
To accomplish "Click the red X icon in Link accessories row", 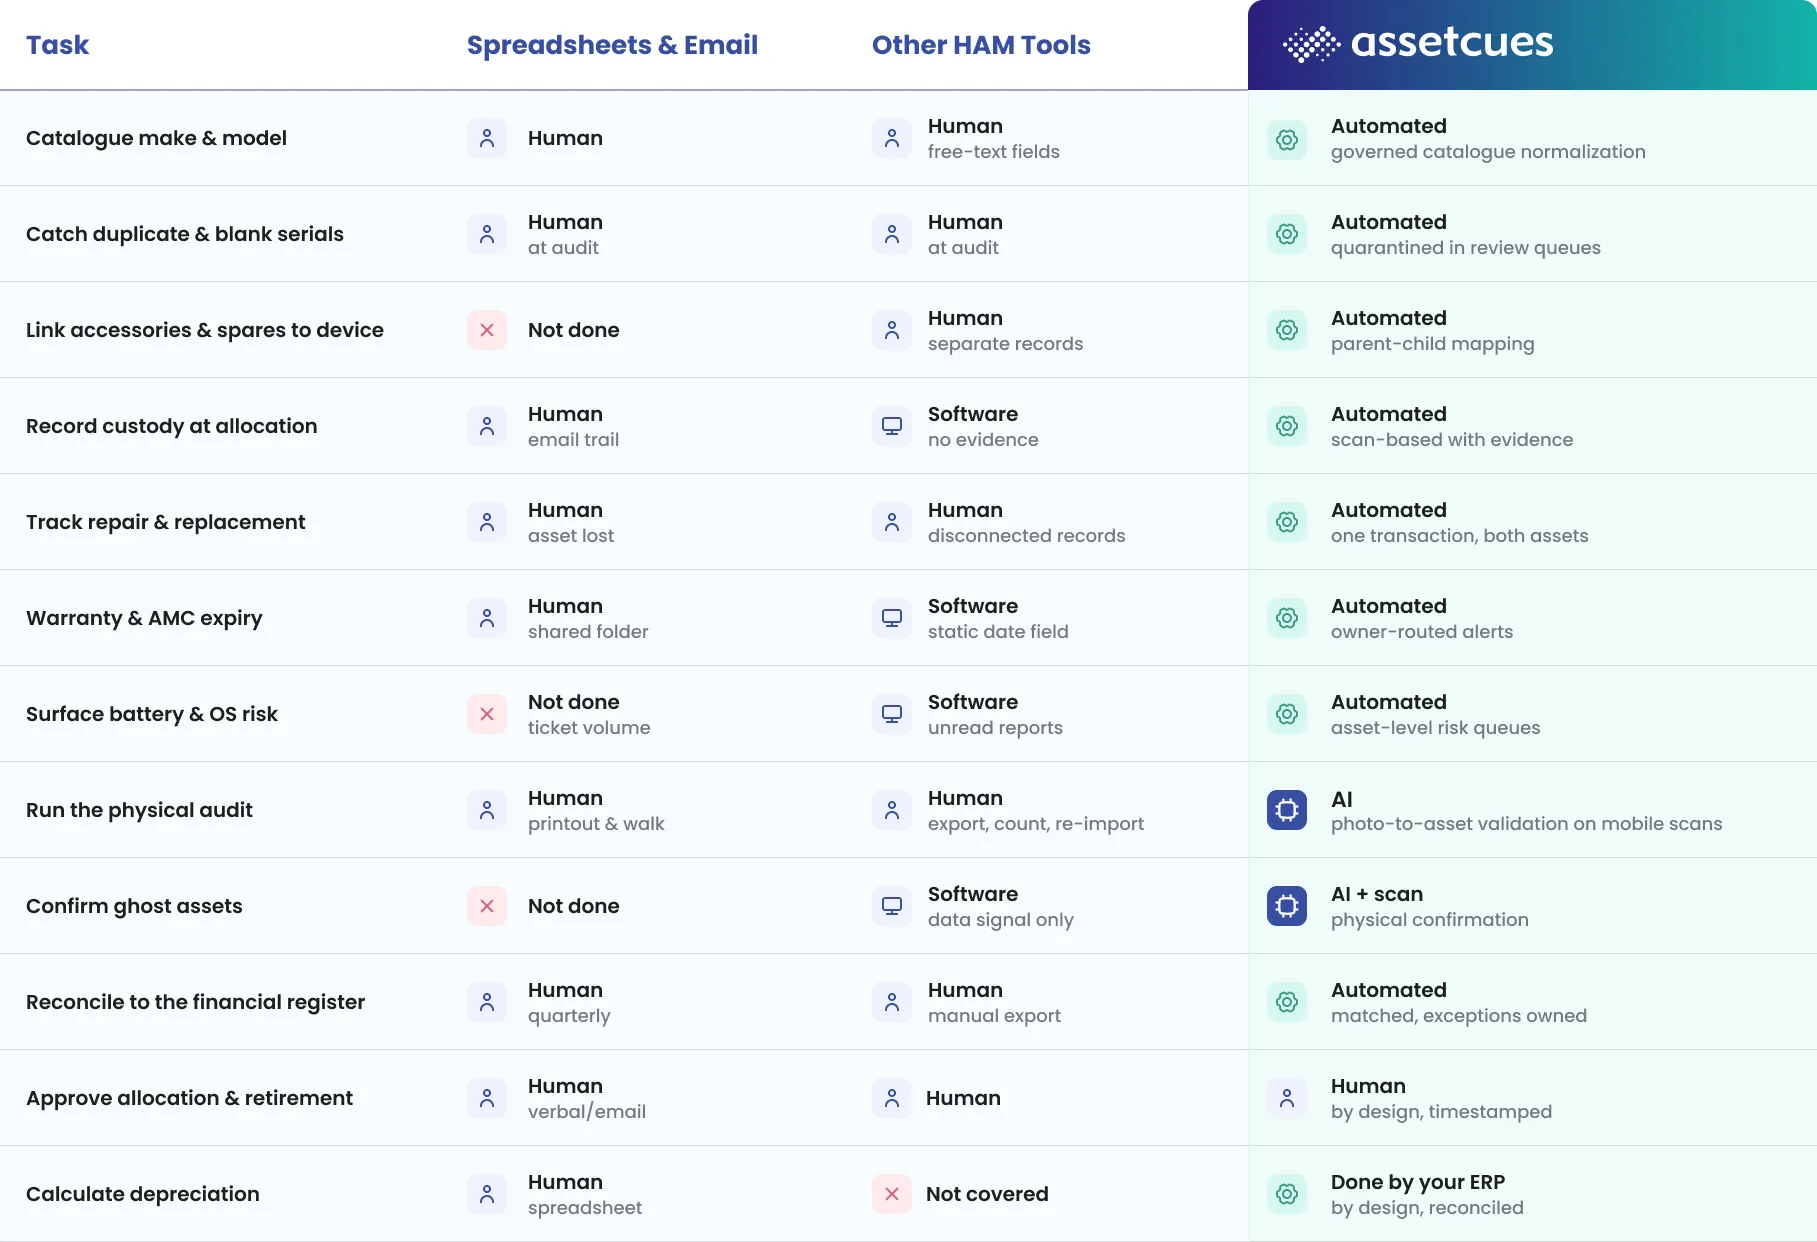I will (x=487, y=330).
